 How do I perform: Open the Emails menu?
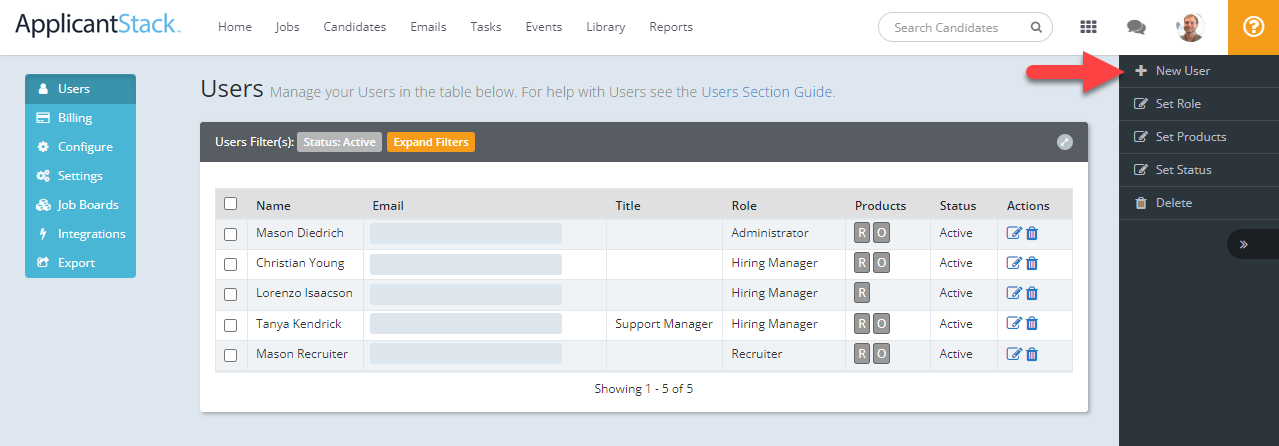point(428,27)
